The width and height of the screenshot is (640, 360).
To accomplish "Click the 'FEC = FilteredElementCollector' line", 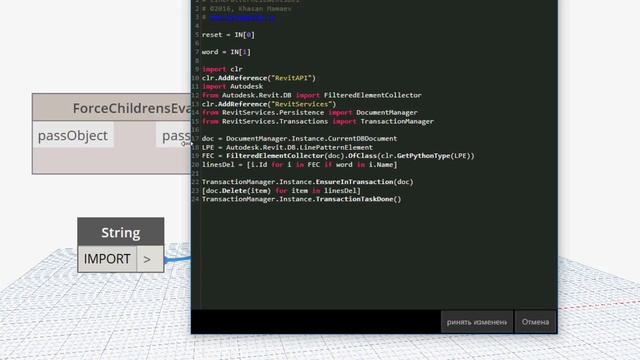I will pos(338,156).
